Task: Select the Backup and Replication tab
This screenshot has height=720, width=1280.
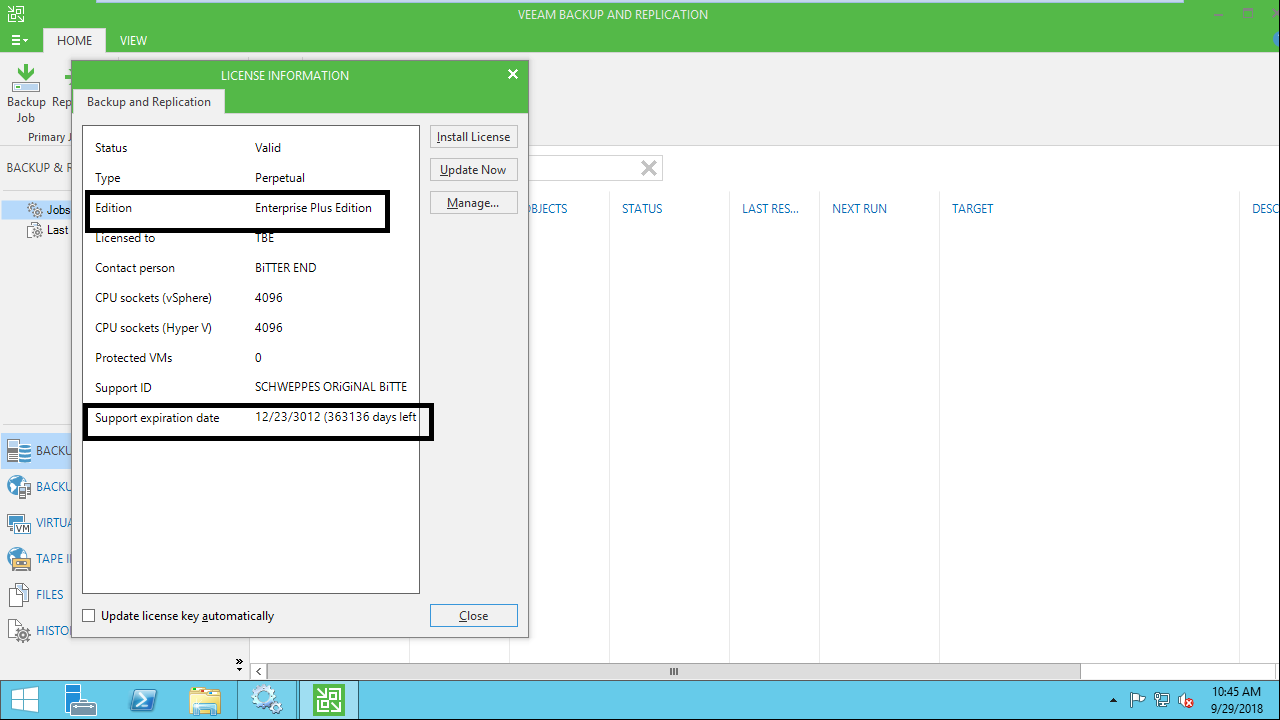Action: click(149, 102)
